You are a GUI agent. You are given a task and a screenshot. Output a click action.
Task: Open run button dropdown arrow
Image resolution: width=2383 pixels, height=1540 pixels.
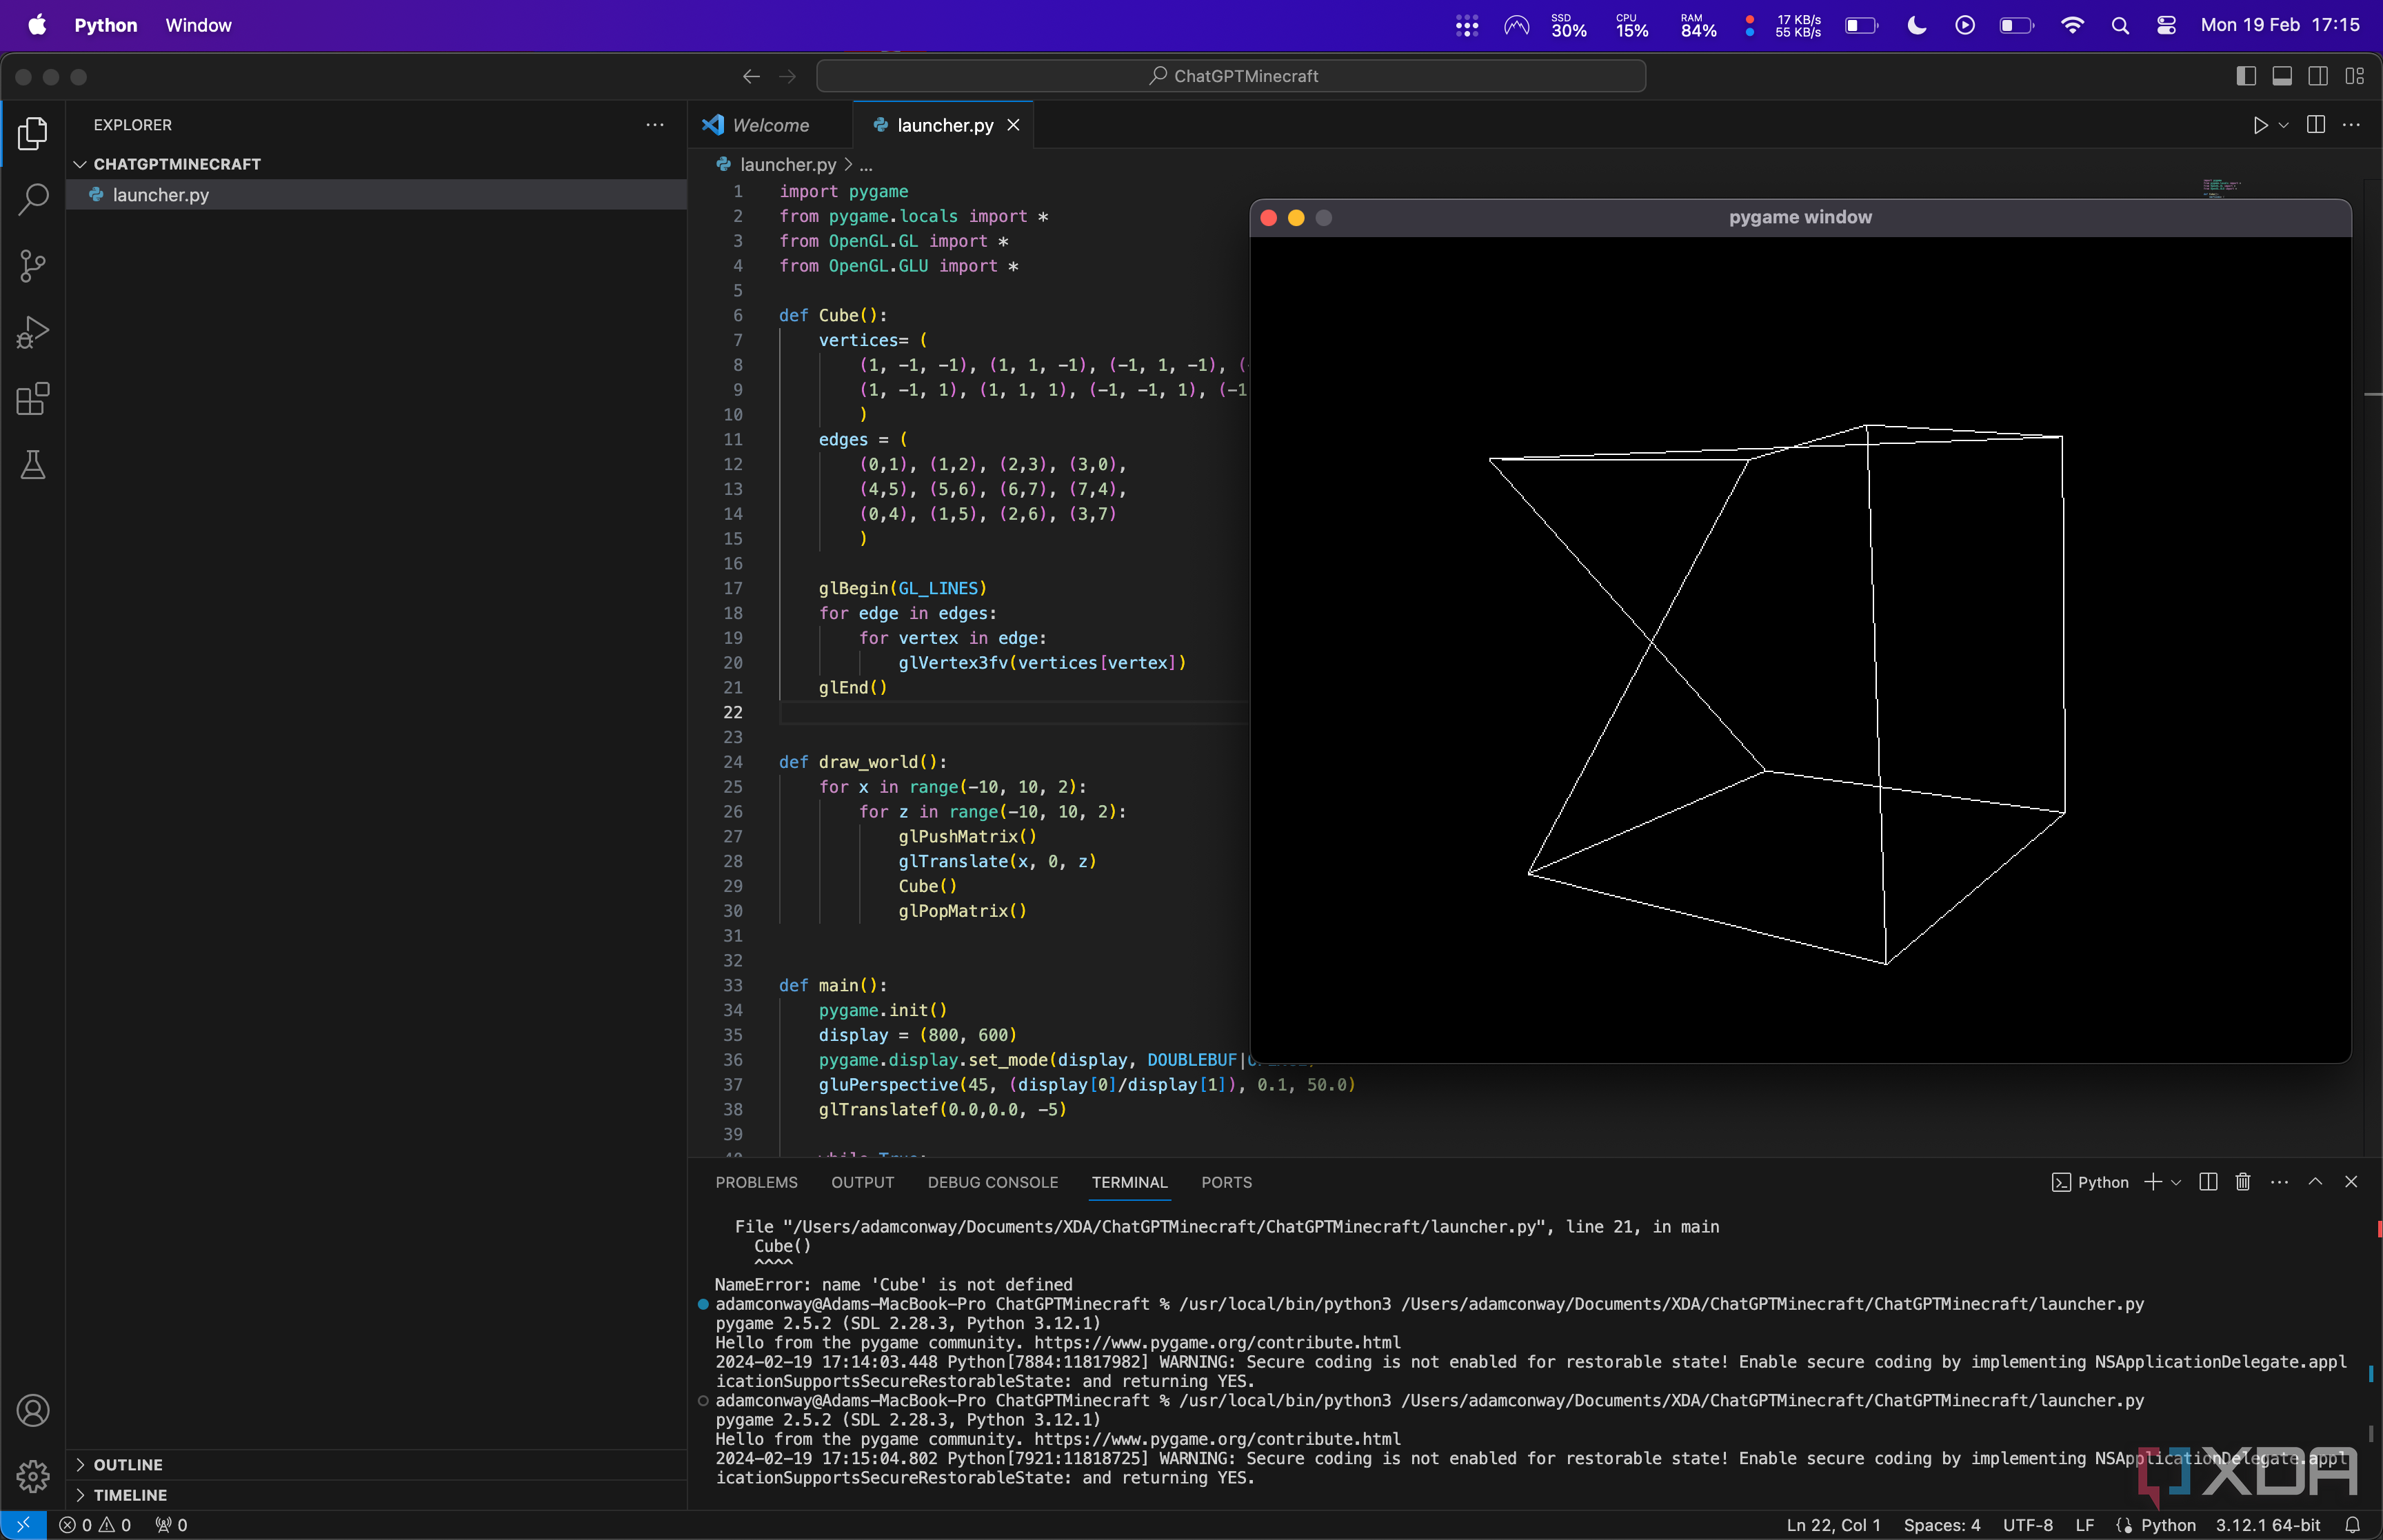point(2283,126)
